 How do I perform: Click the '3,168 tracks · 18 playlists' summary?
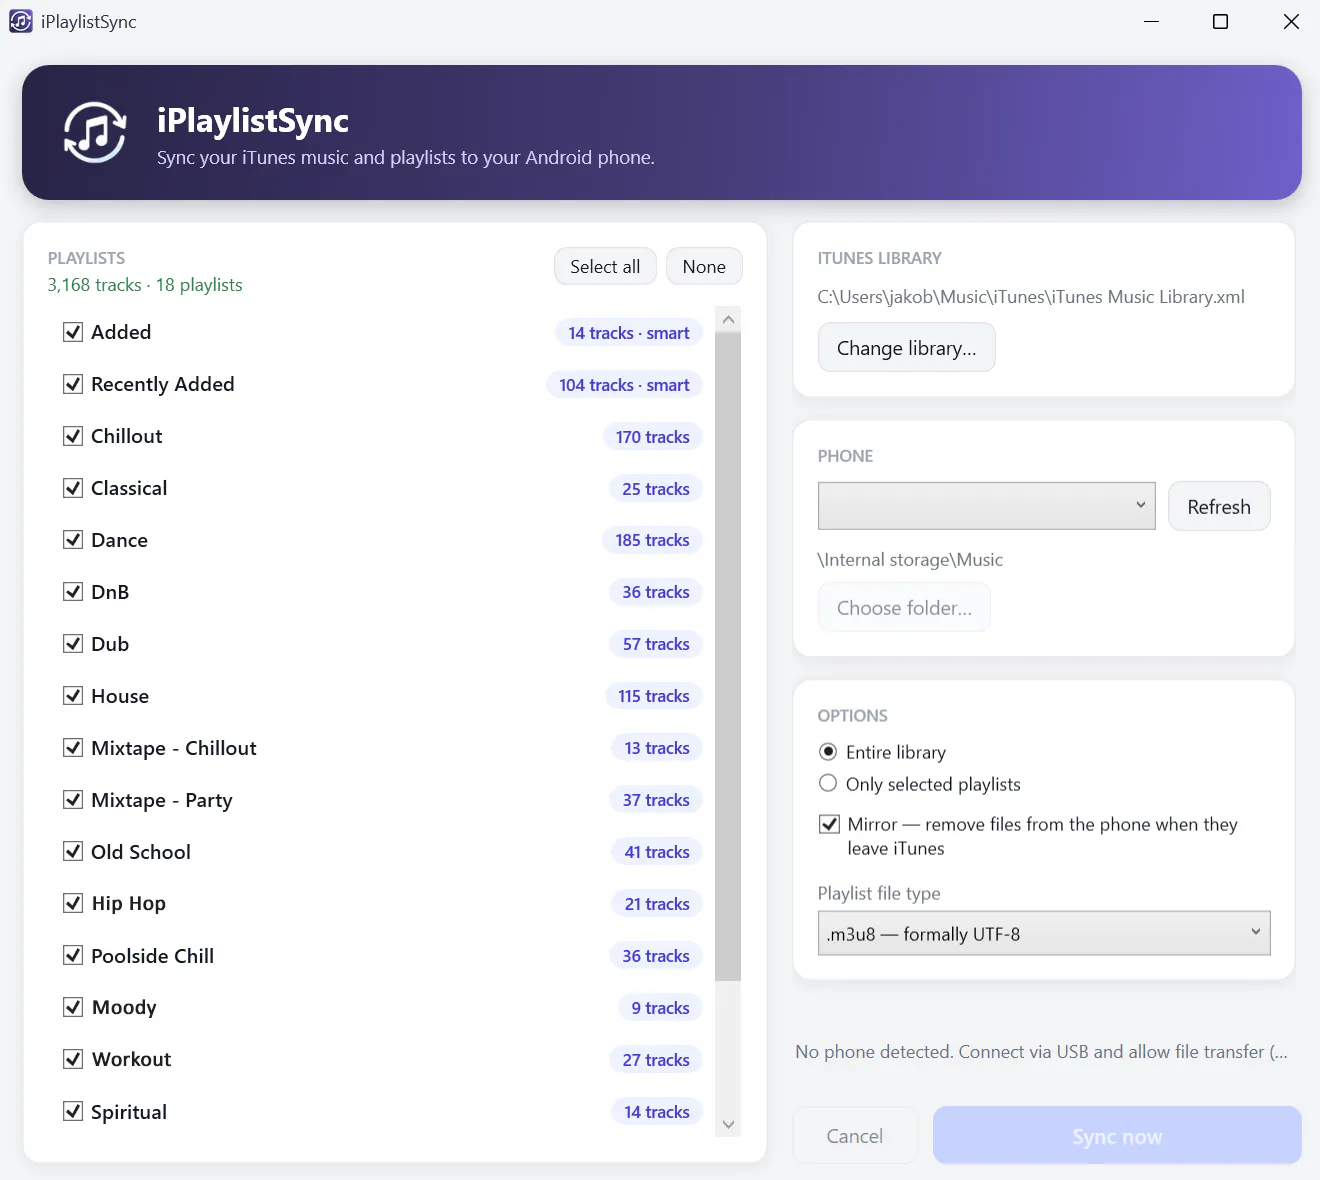click(x=145, y=285)
